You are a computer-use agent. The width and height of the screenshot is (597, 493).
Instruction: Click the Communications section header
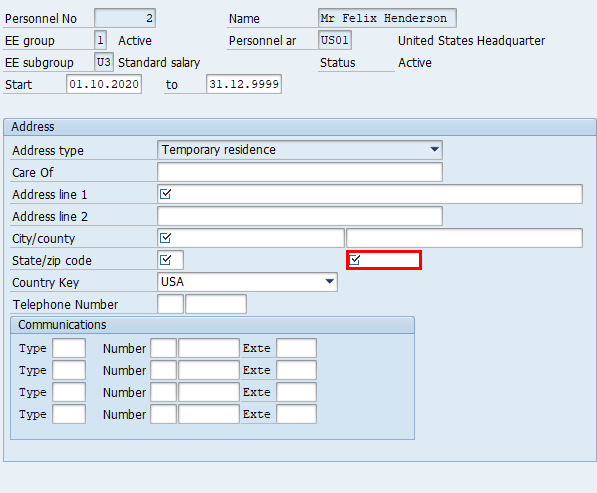(212, 325)
